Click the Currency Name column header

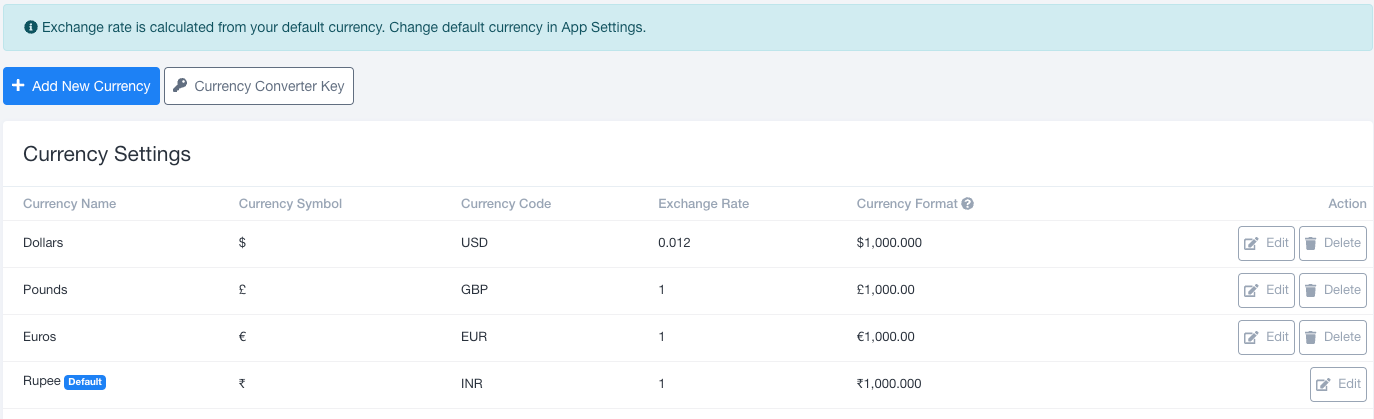[69, 204]
